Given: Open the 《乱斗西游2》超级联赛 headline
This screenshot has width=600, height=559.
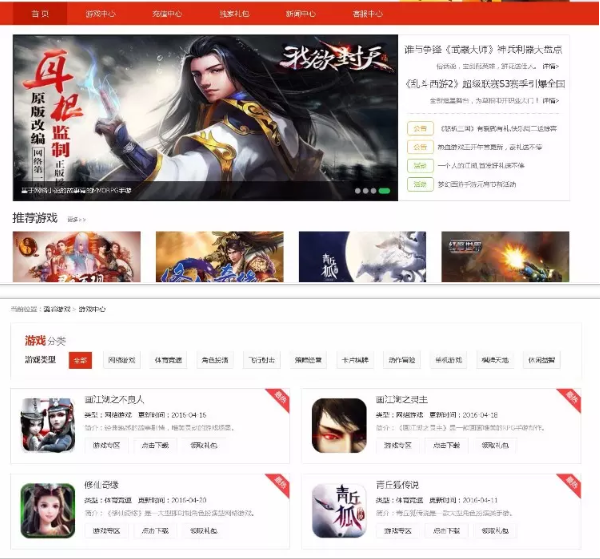Looking at the screenshot, I should click(485, 83).
